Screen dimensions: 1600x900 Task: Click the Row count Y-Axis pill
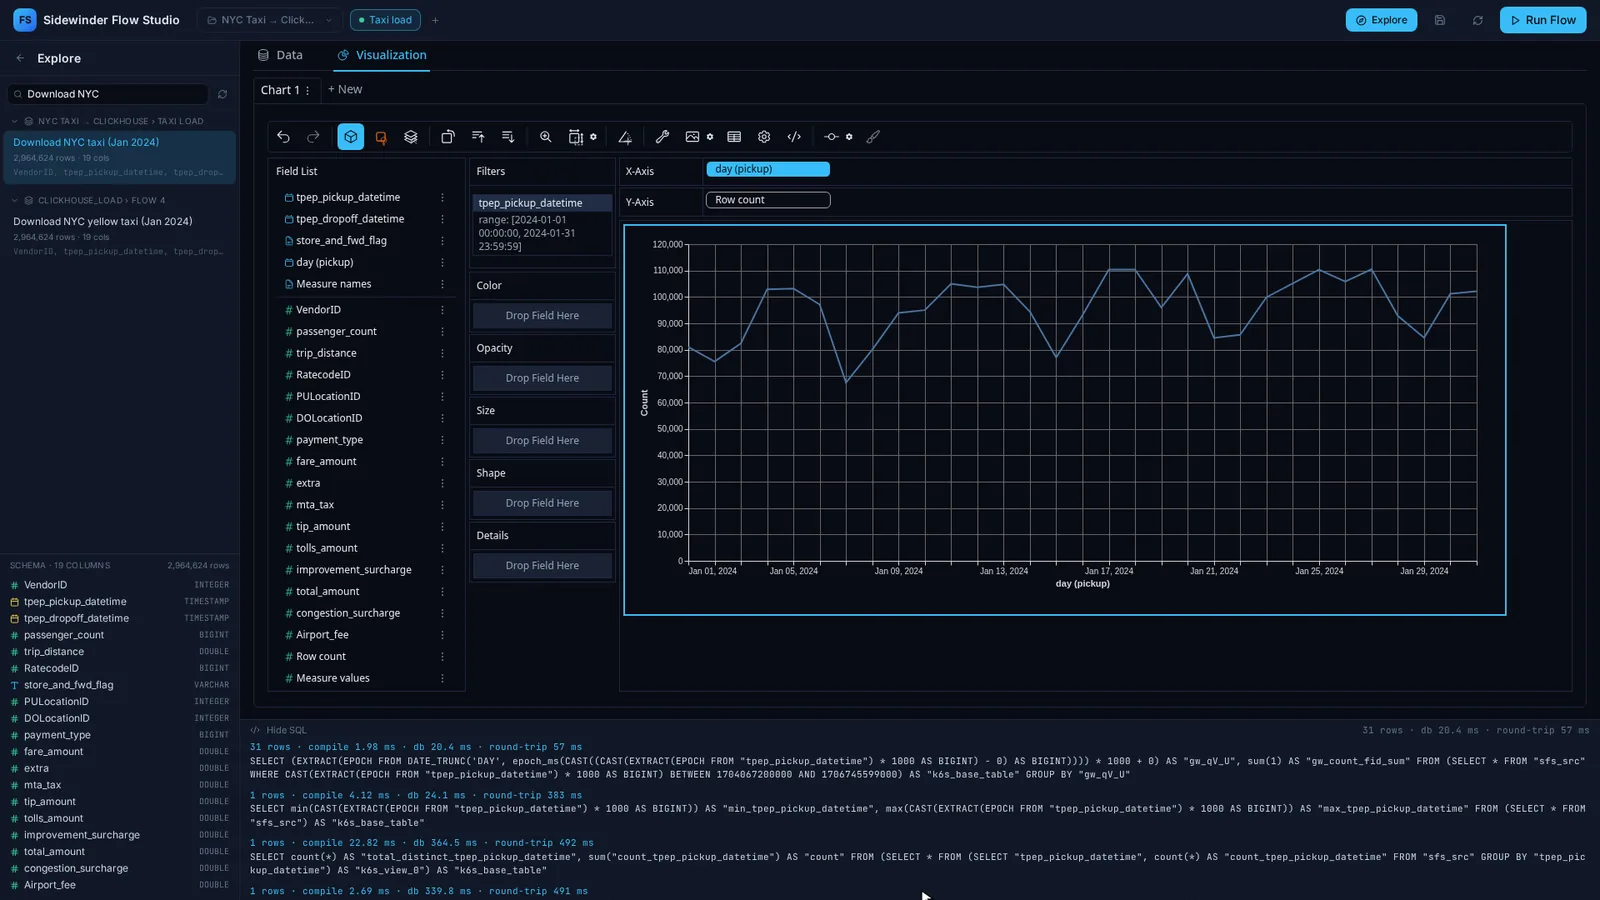click(x=768, y=200)
